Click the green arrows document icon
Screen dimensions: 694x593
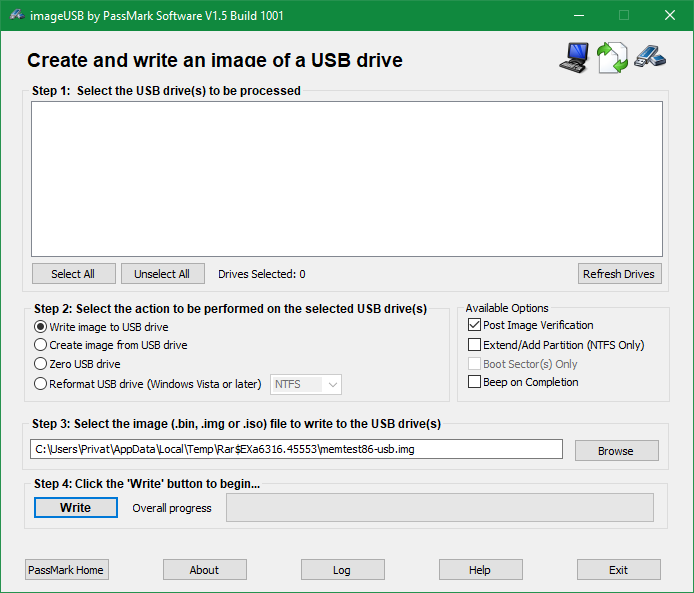(612, 58)
